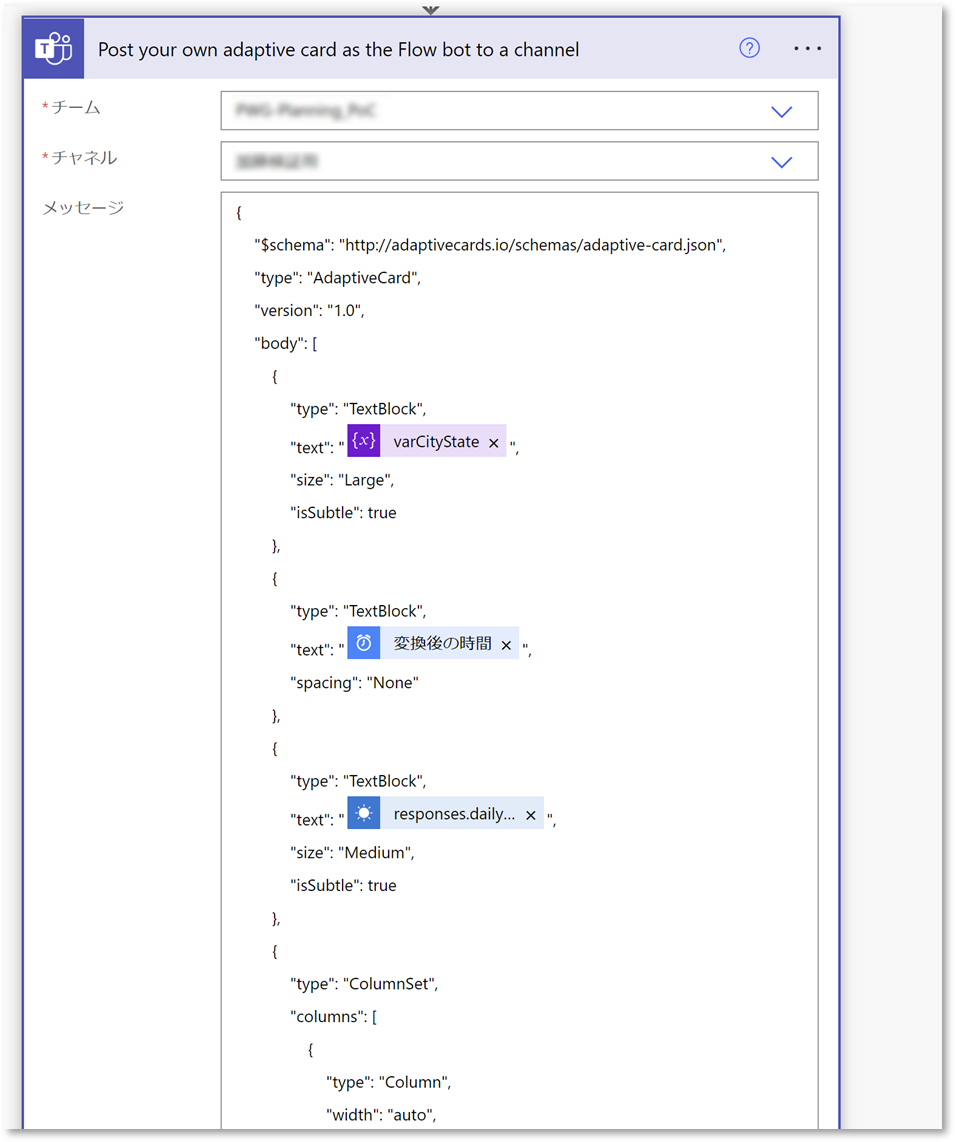
Task: Click the sun icon on the responses.daily token
Action: [x=363, y=813]
